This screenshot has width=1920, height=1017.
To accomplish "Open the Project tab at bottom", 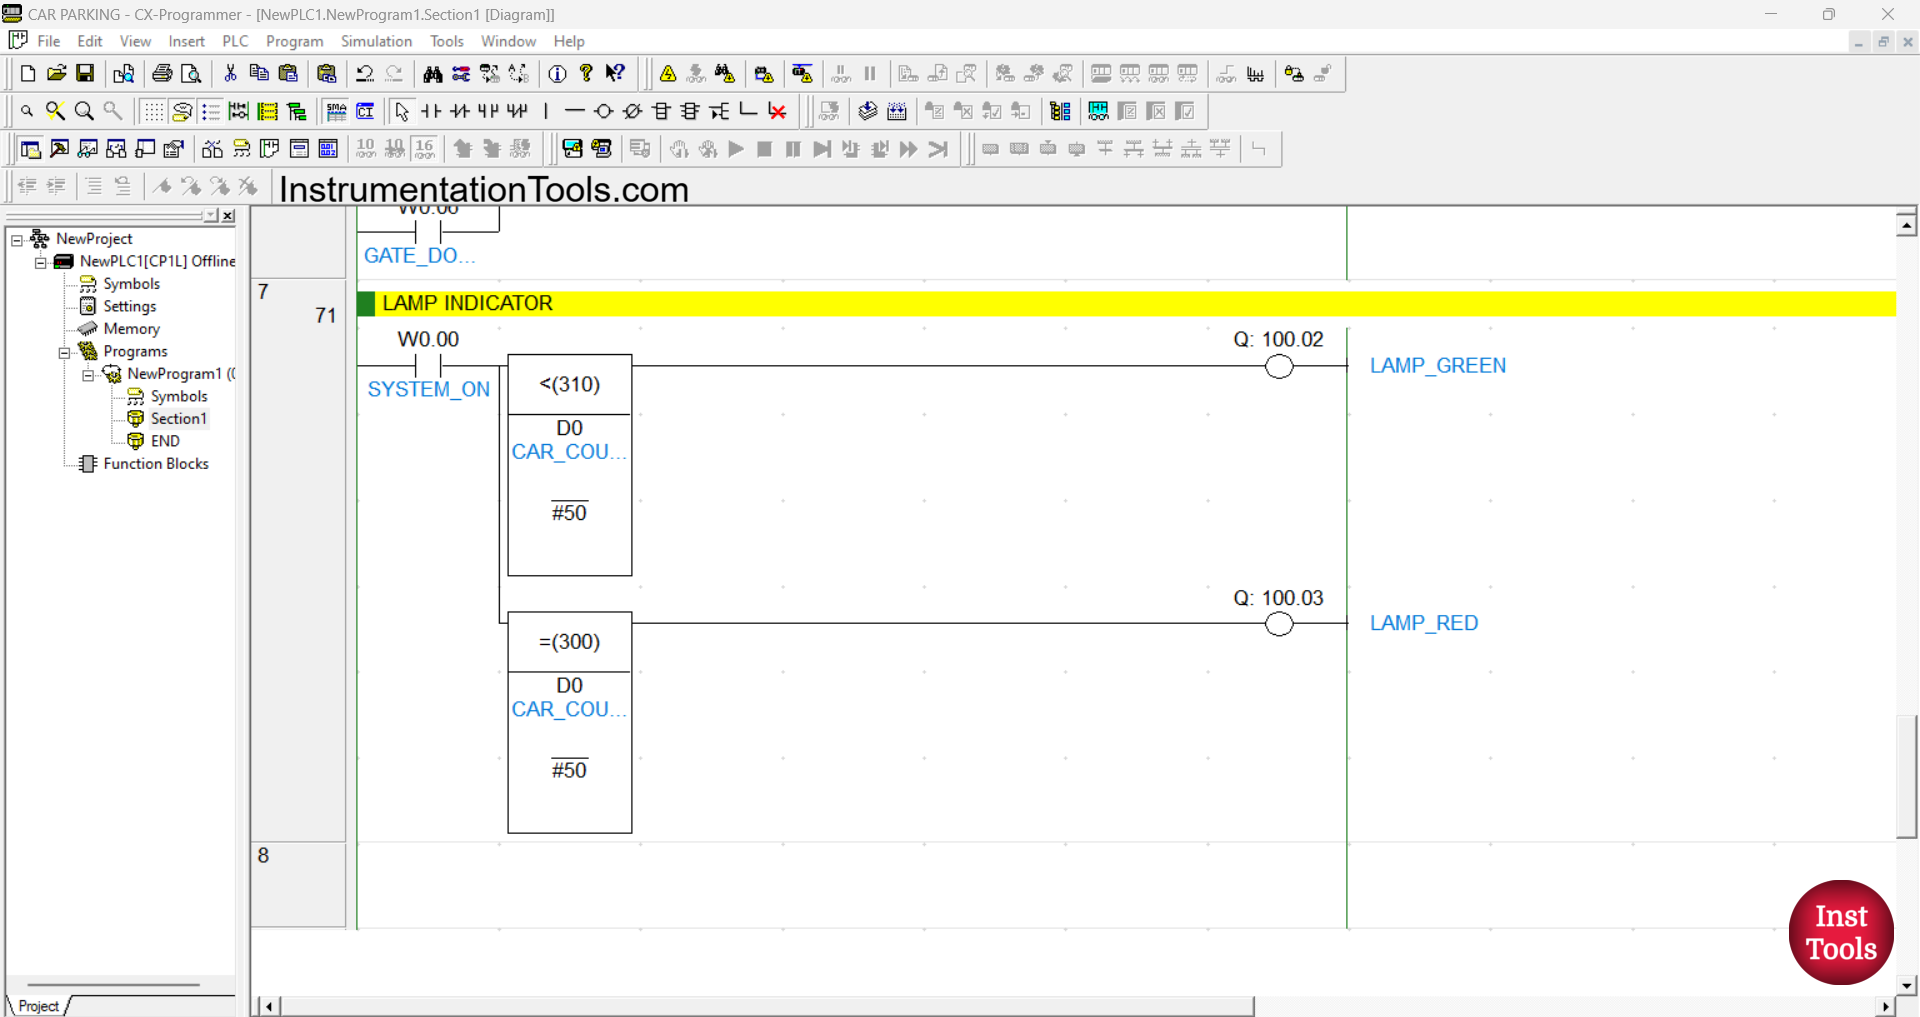I will pos(39,1006).
